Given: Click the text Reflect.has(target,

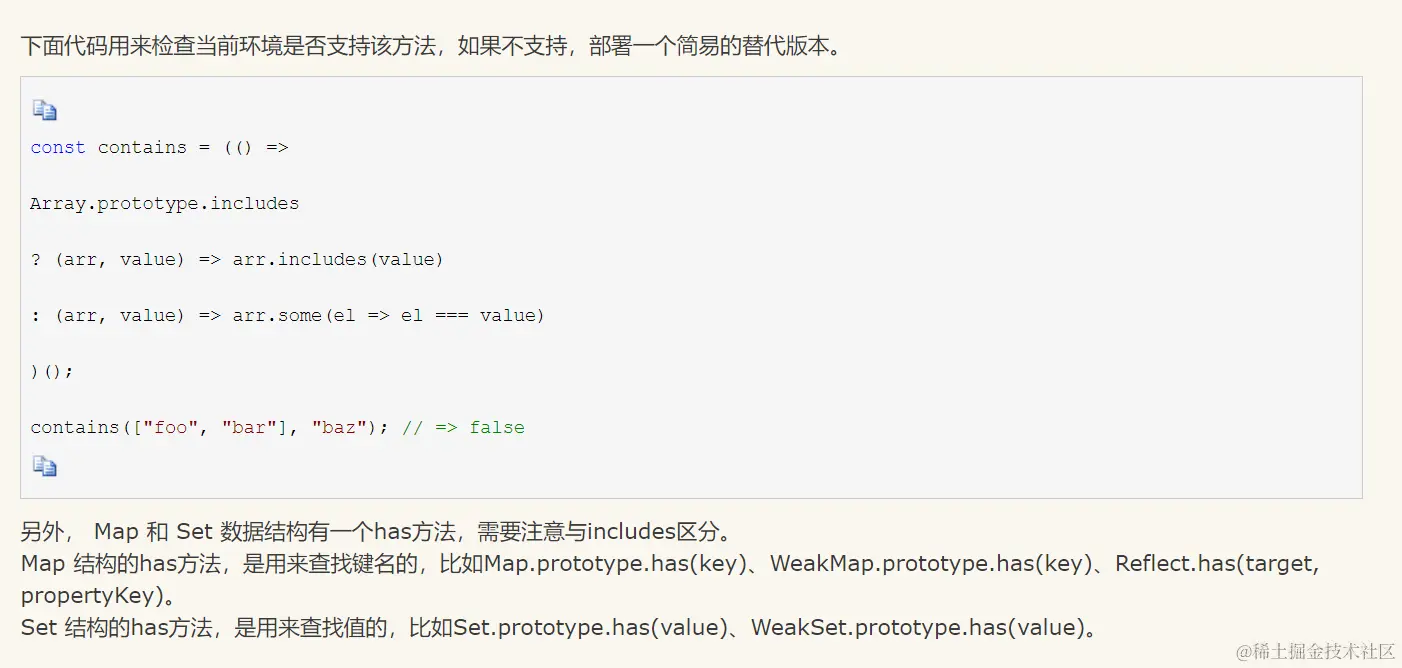Looking at the screenshot, I should pos(1217,564).
